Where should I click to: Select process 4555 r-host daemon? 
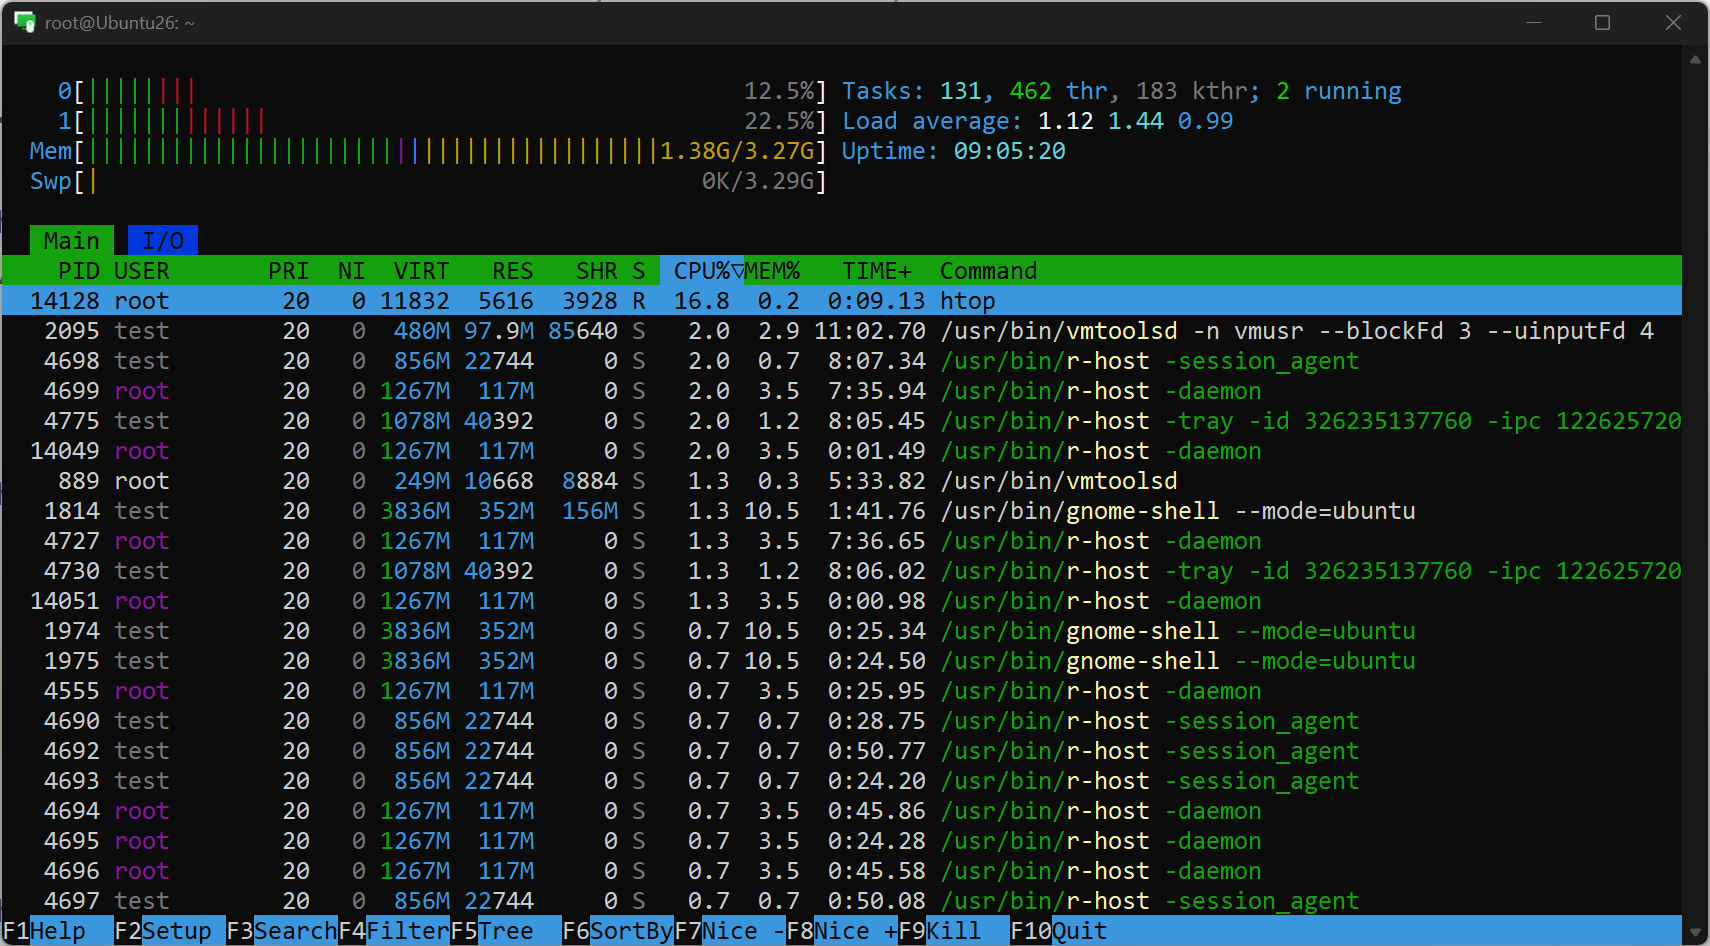point(841,691)
